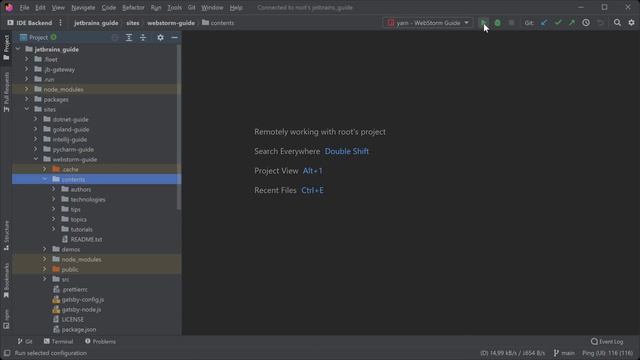Viewport: 640px width, 360px height.
Task: Expand the packages folder
Action: (27, 99)
